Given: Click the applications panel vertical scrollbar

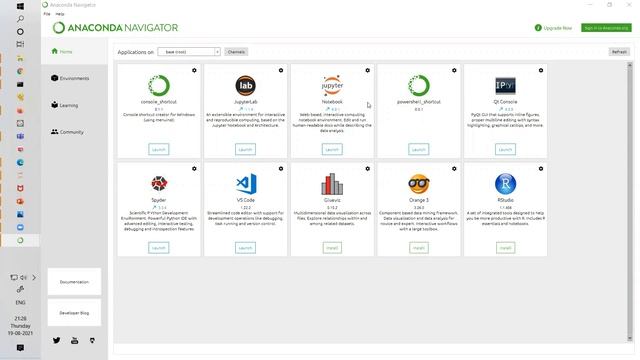Looking at the screenshot, I should point(629,202).
